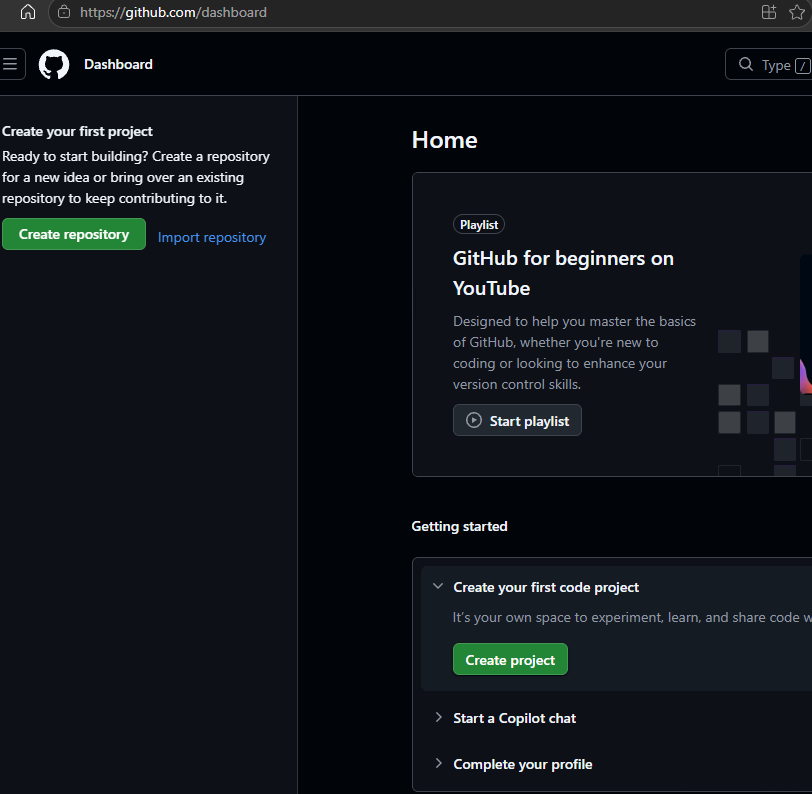Open the Dashboard title link

(119, 64)
